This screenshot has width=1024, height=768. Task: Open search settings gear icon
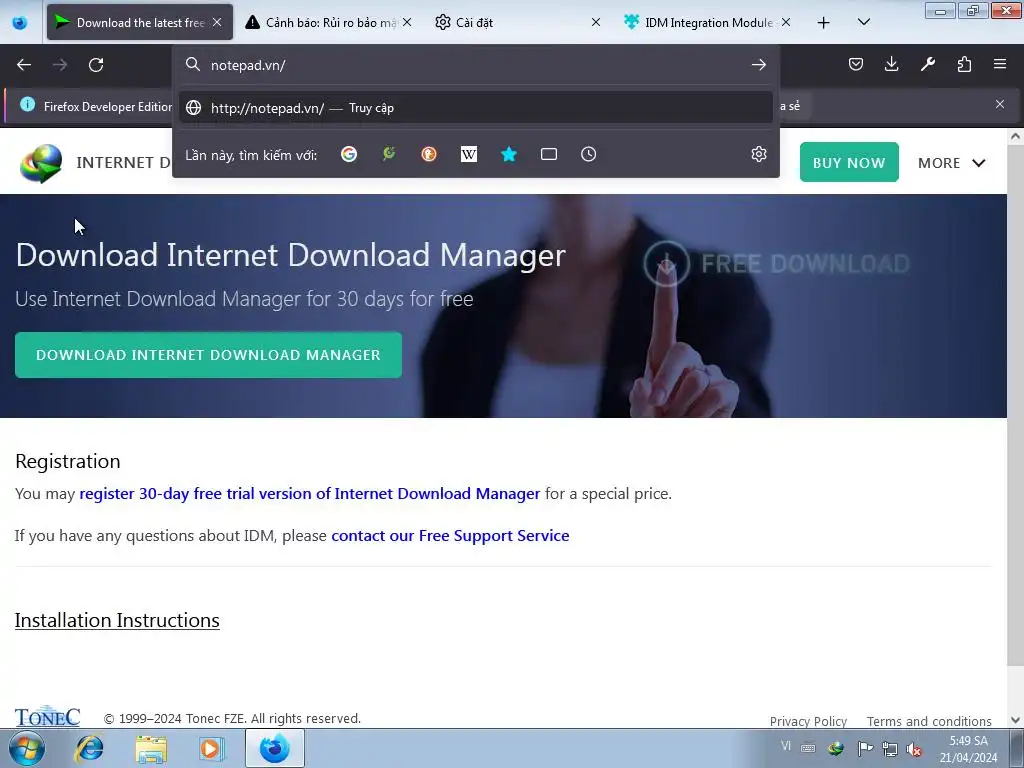click(758, 154)
